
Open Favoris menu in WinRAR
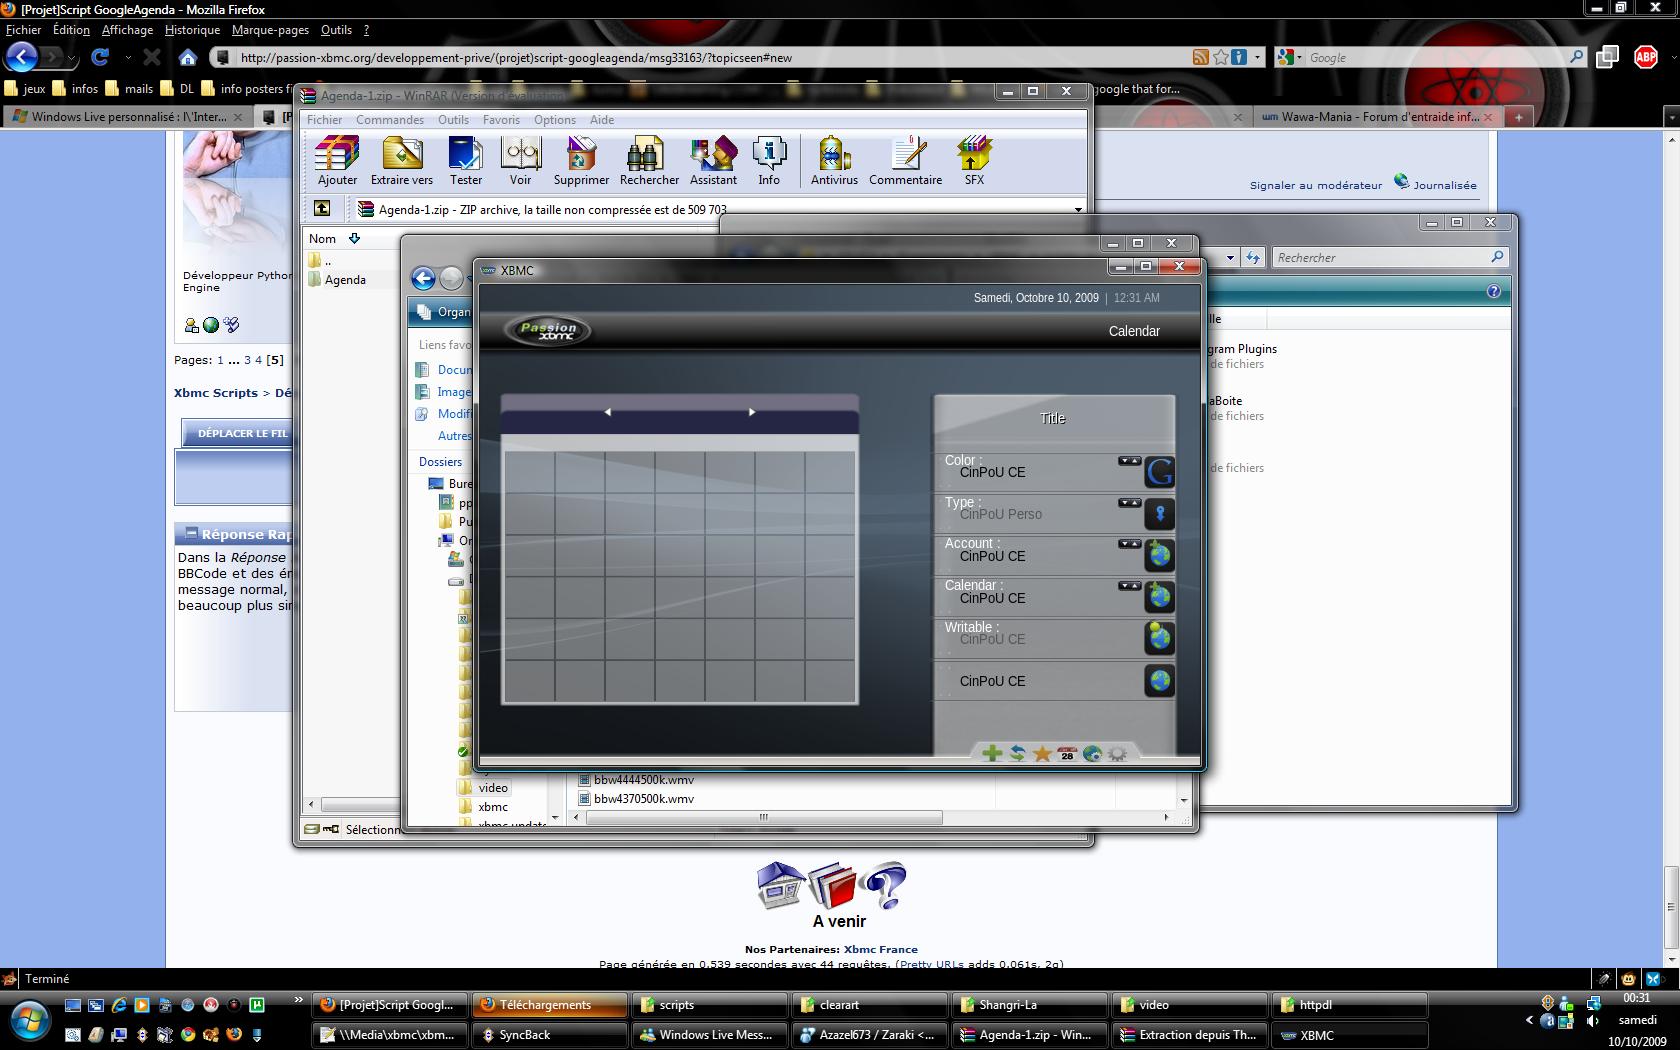click(501, 119)
